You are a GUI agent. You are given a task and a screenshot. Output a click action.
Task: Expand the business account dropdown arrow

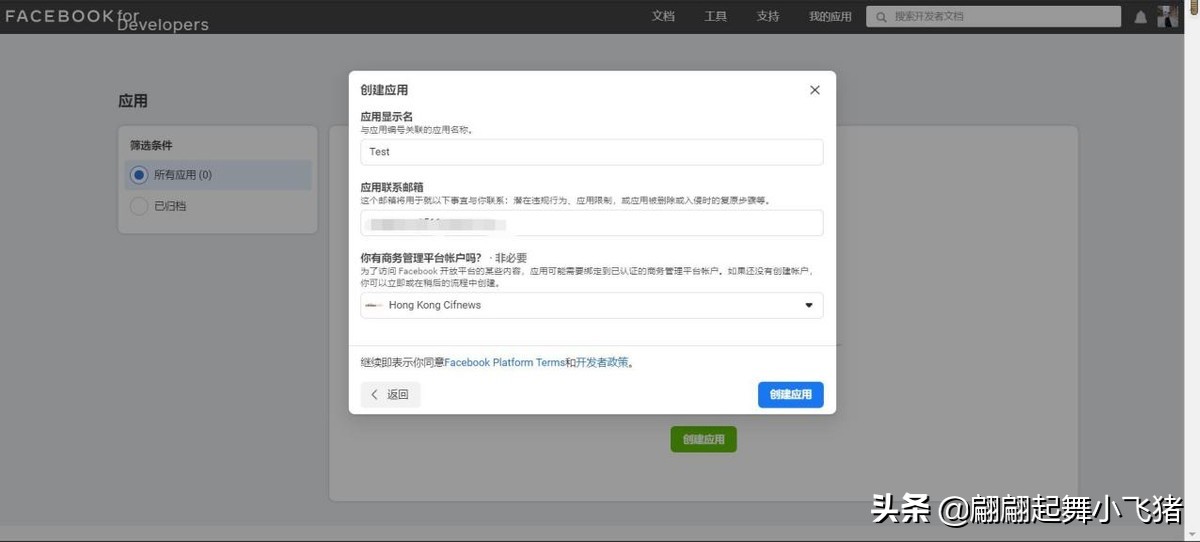(x=809, y=305)
